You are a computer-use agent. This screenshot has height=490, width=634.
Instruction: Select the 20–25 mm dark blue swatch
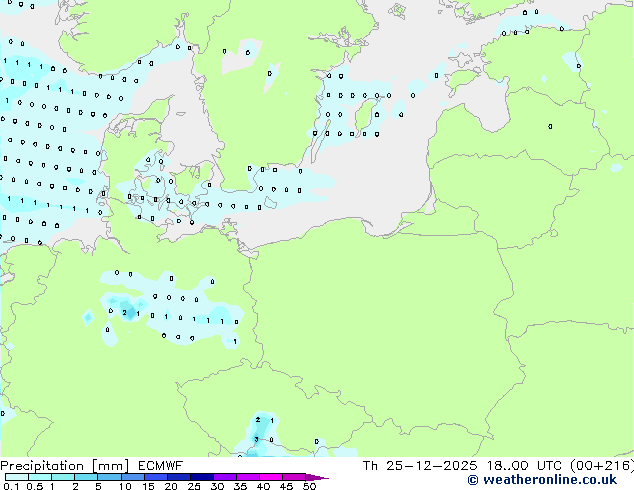178,477
